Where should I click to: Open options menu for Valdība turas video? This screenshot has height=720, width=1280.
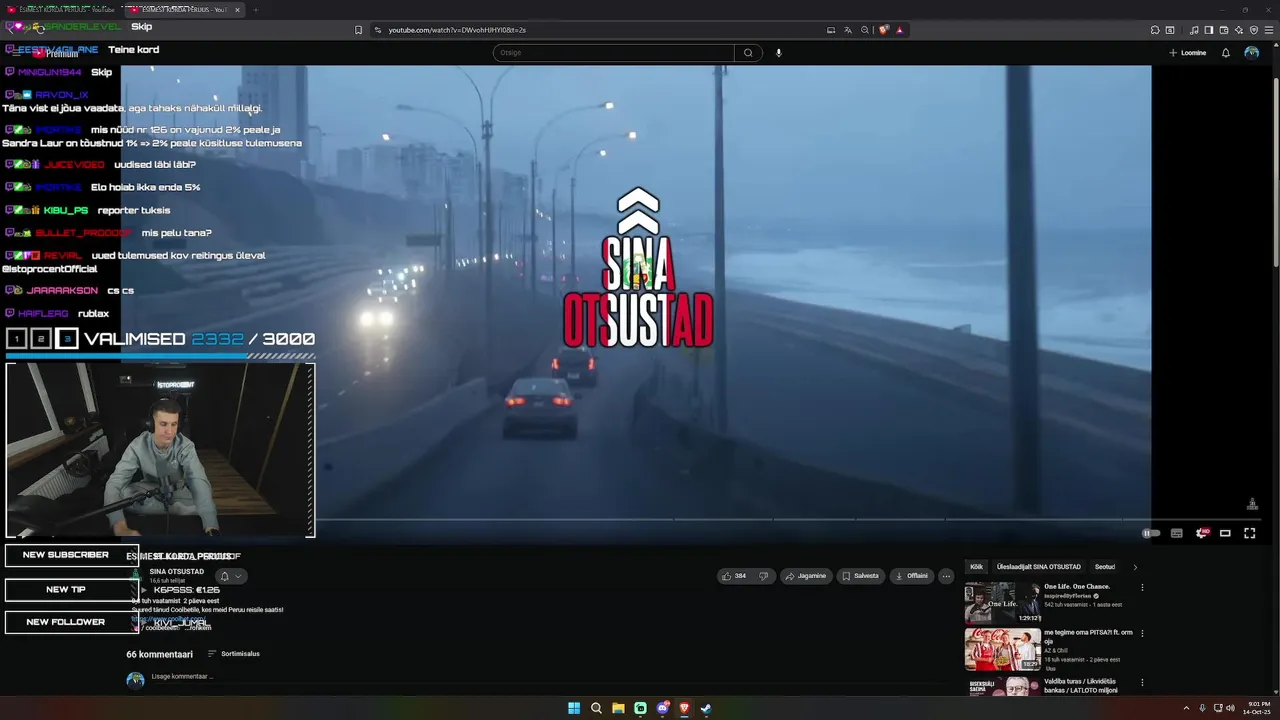tap(1142, 683)
